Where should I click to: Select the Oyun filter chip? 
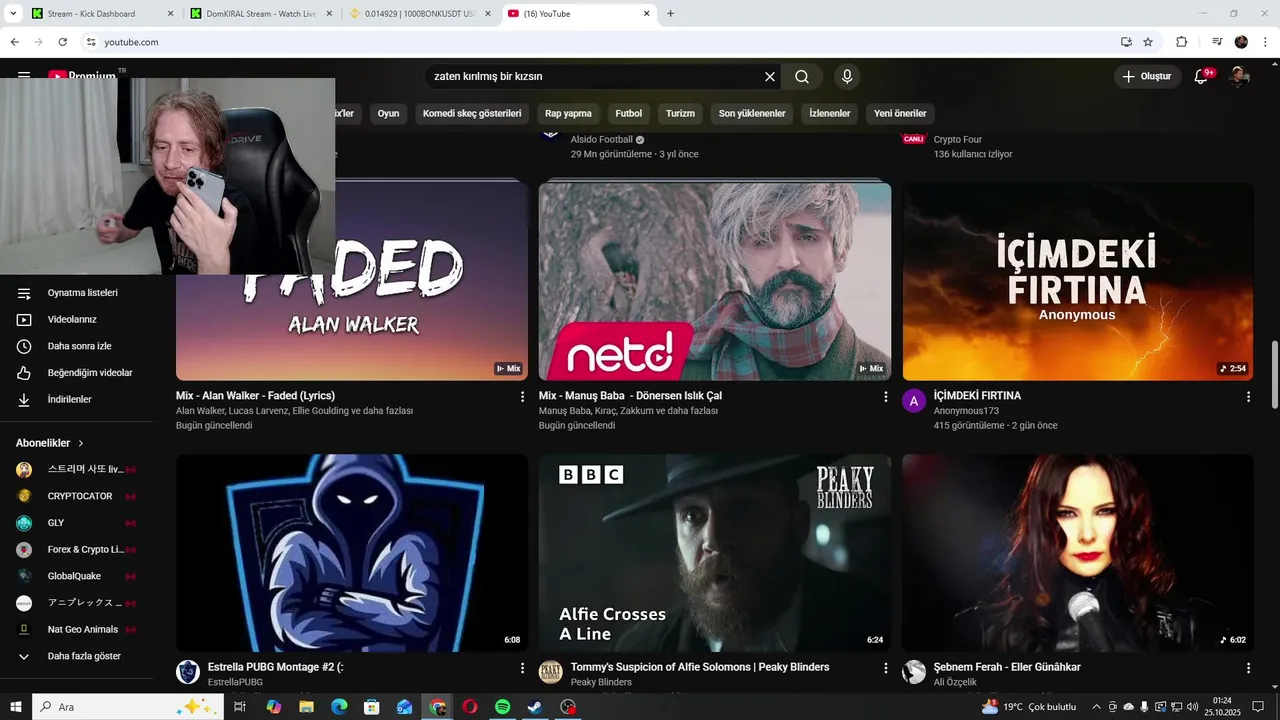(388, 113)
